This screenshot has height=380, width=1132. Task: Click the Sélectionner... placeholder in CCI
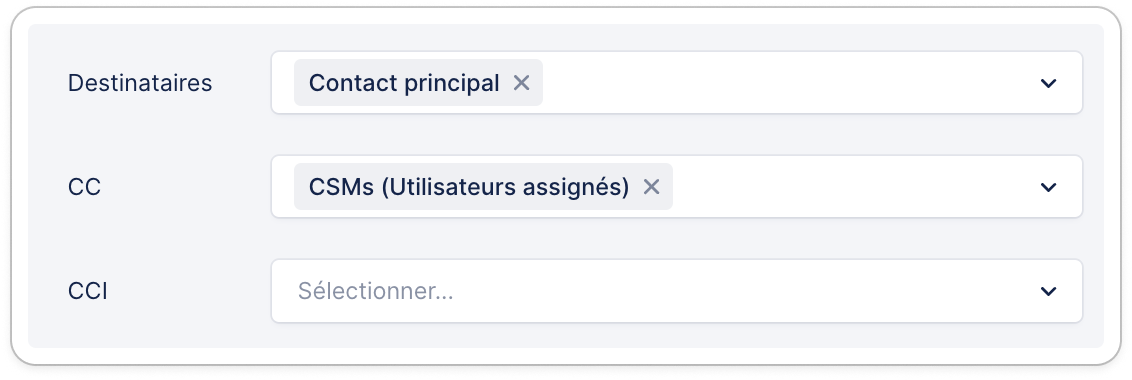[375, 291]
